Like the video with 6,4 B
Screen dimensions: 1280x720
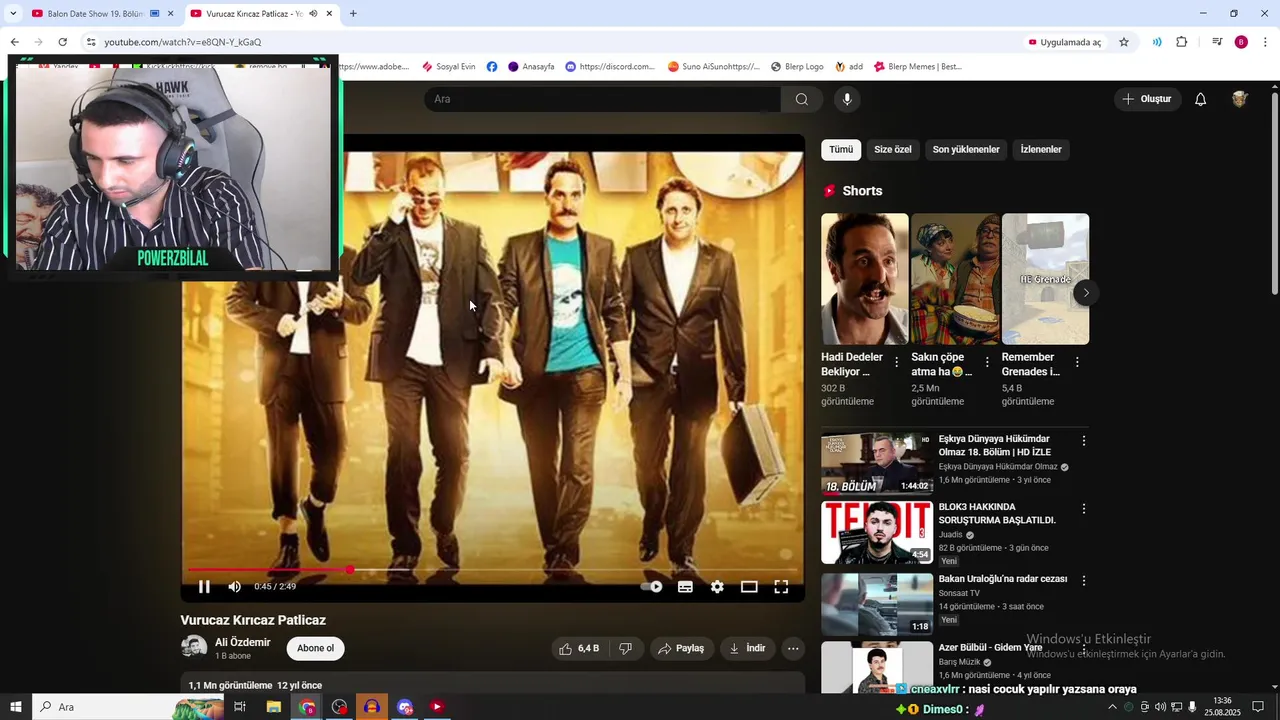coord(578,648)
